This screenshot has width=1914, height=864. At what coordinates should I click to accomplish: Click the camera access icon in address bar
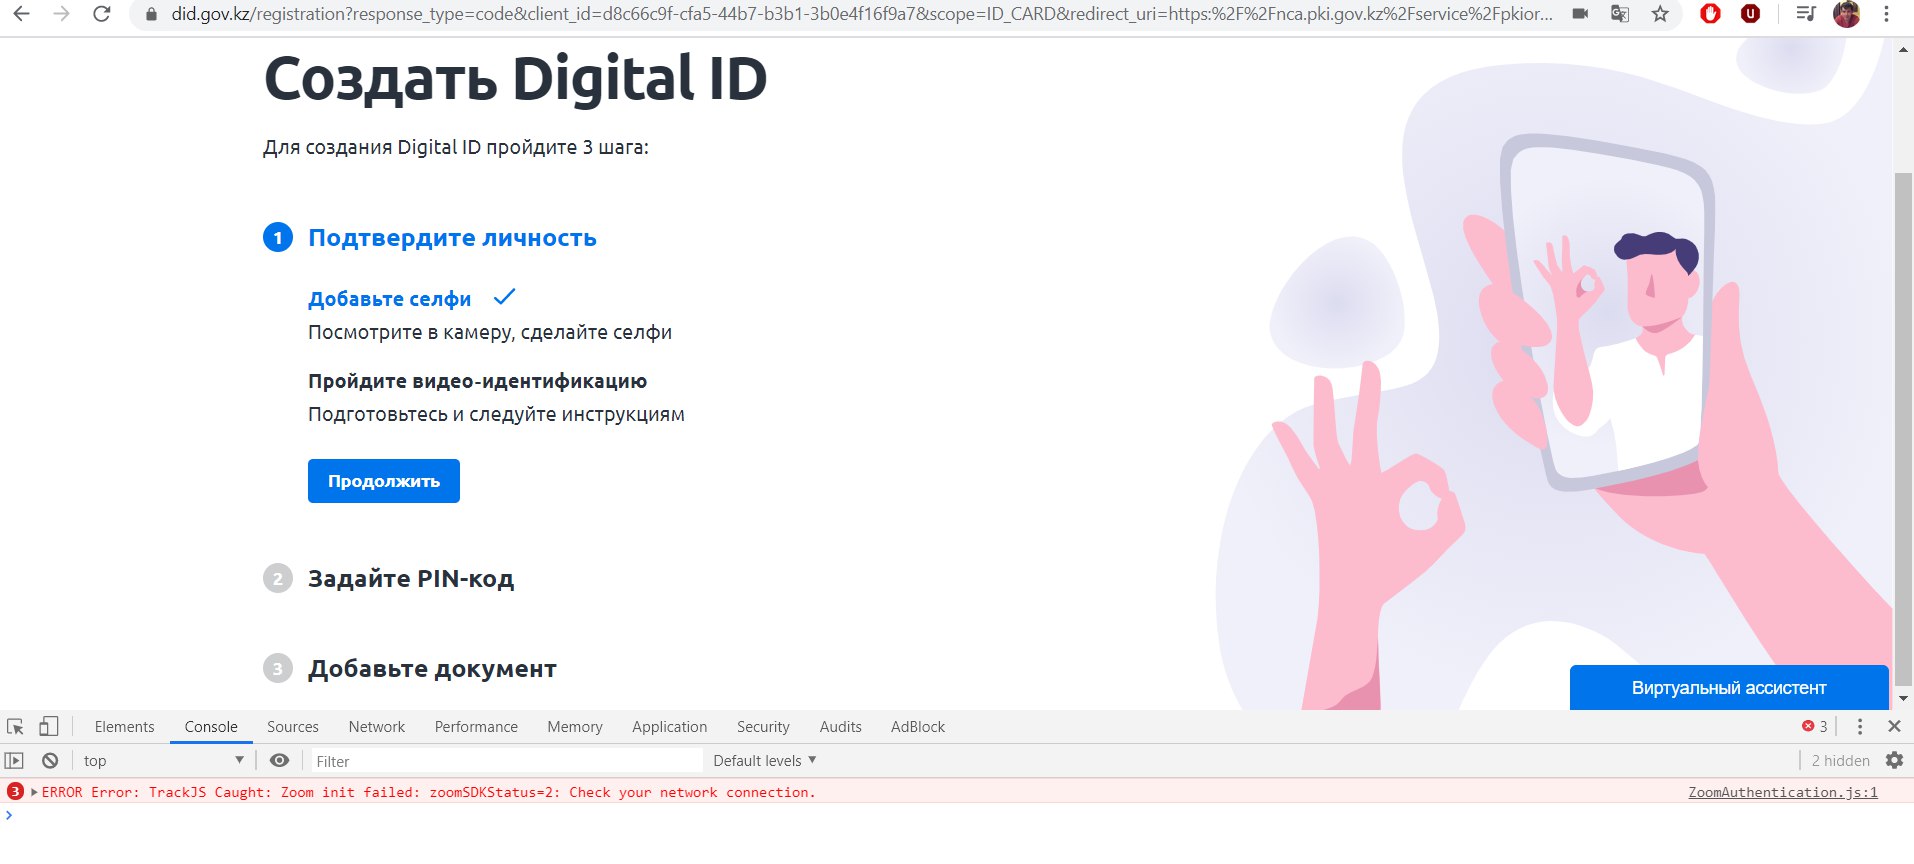point(1580,14)
